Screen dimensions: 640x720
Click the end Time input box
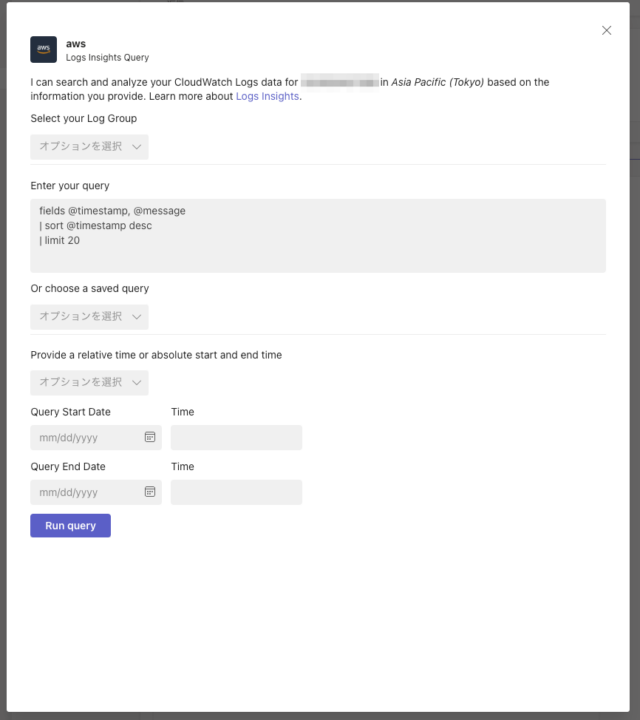[236, 492]
